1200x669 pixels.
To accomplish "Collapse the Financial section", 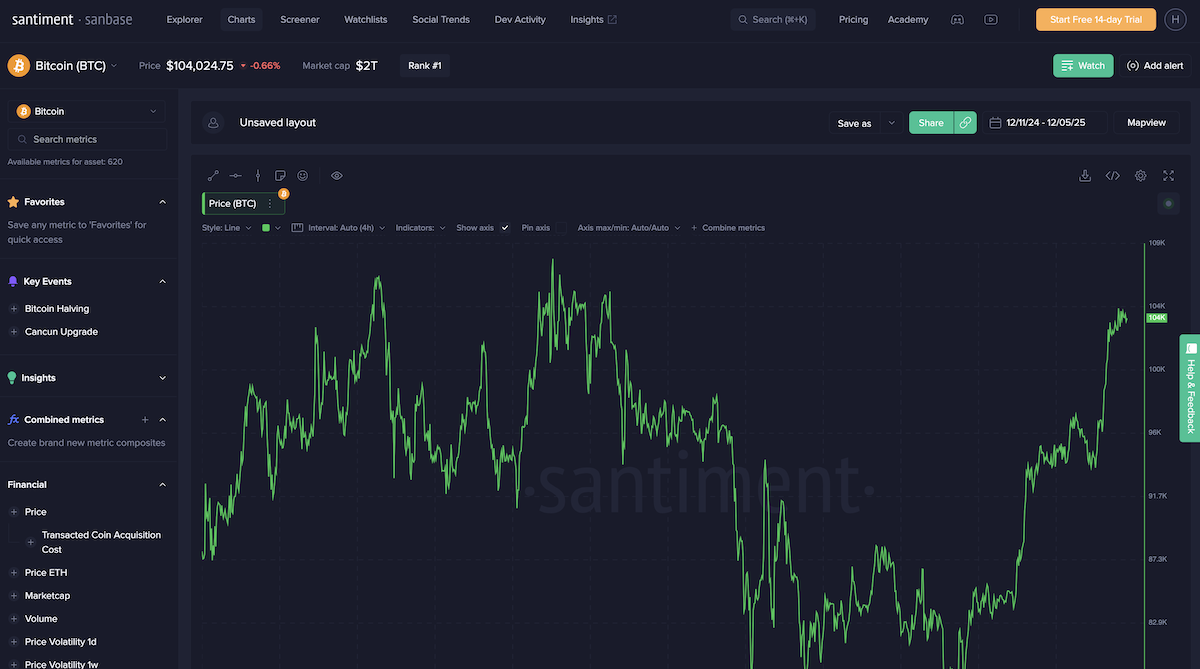I will (163, 485).
